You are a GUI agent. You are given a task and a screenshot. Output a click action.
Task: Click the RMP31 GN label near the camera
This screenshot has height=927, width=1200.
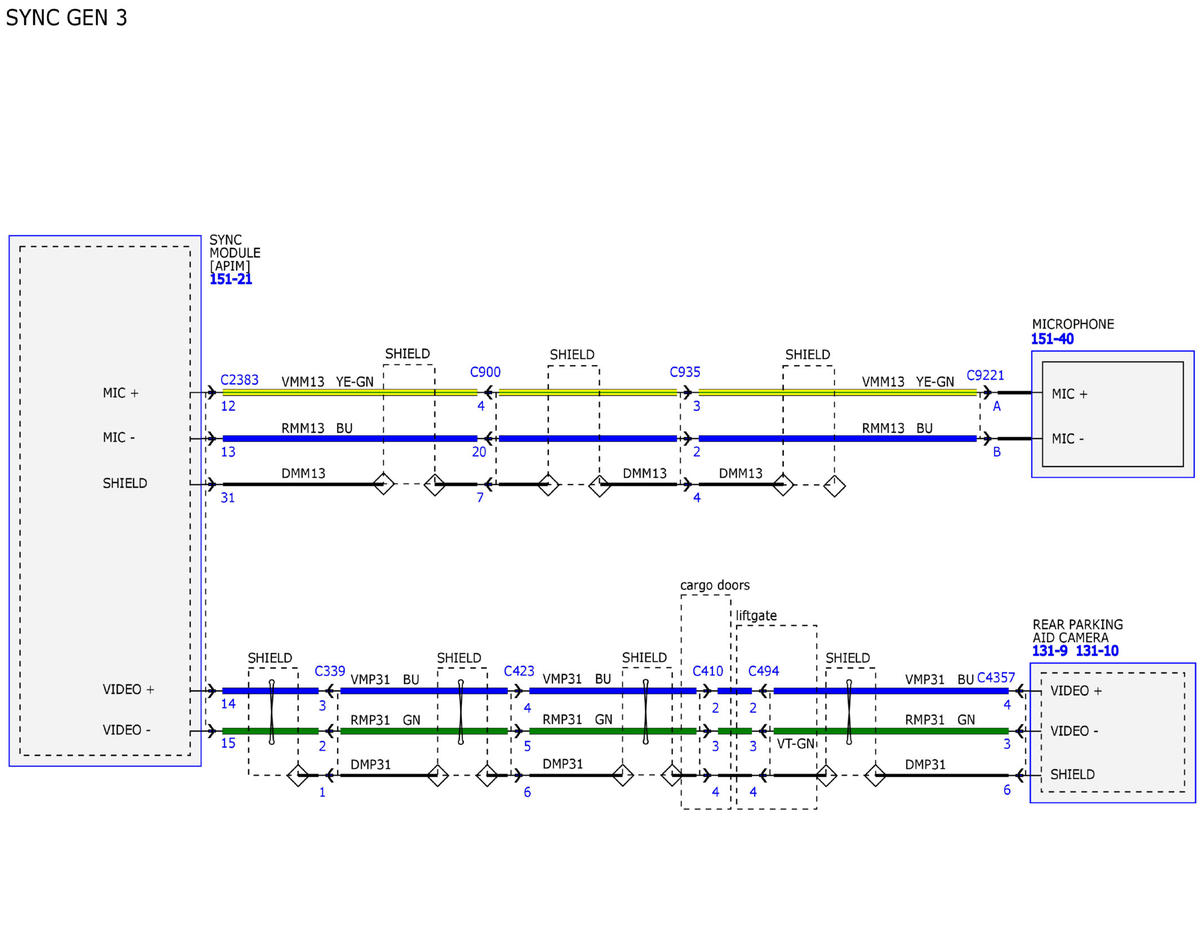(x=940, y=719)
